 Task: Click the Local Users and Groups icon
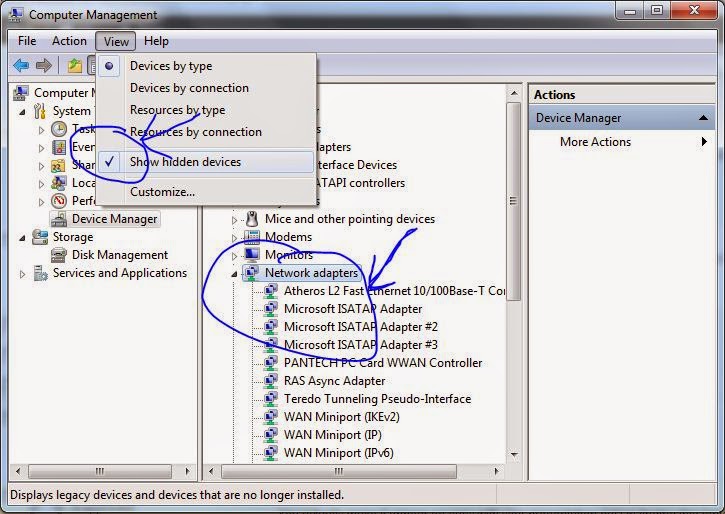click(x=59, y=183)
